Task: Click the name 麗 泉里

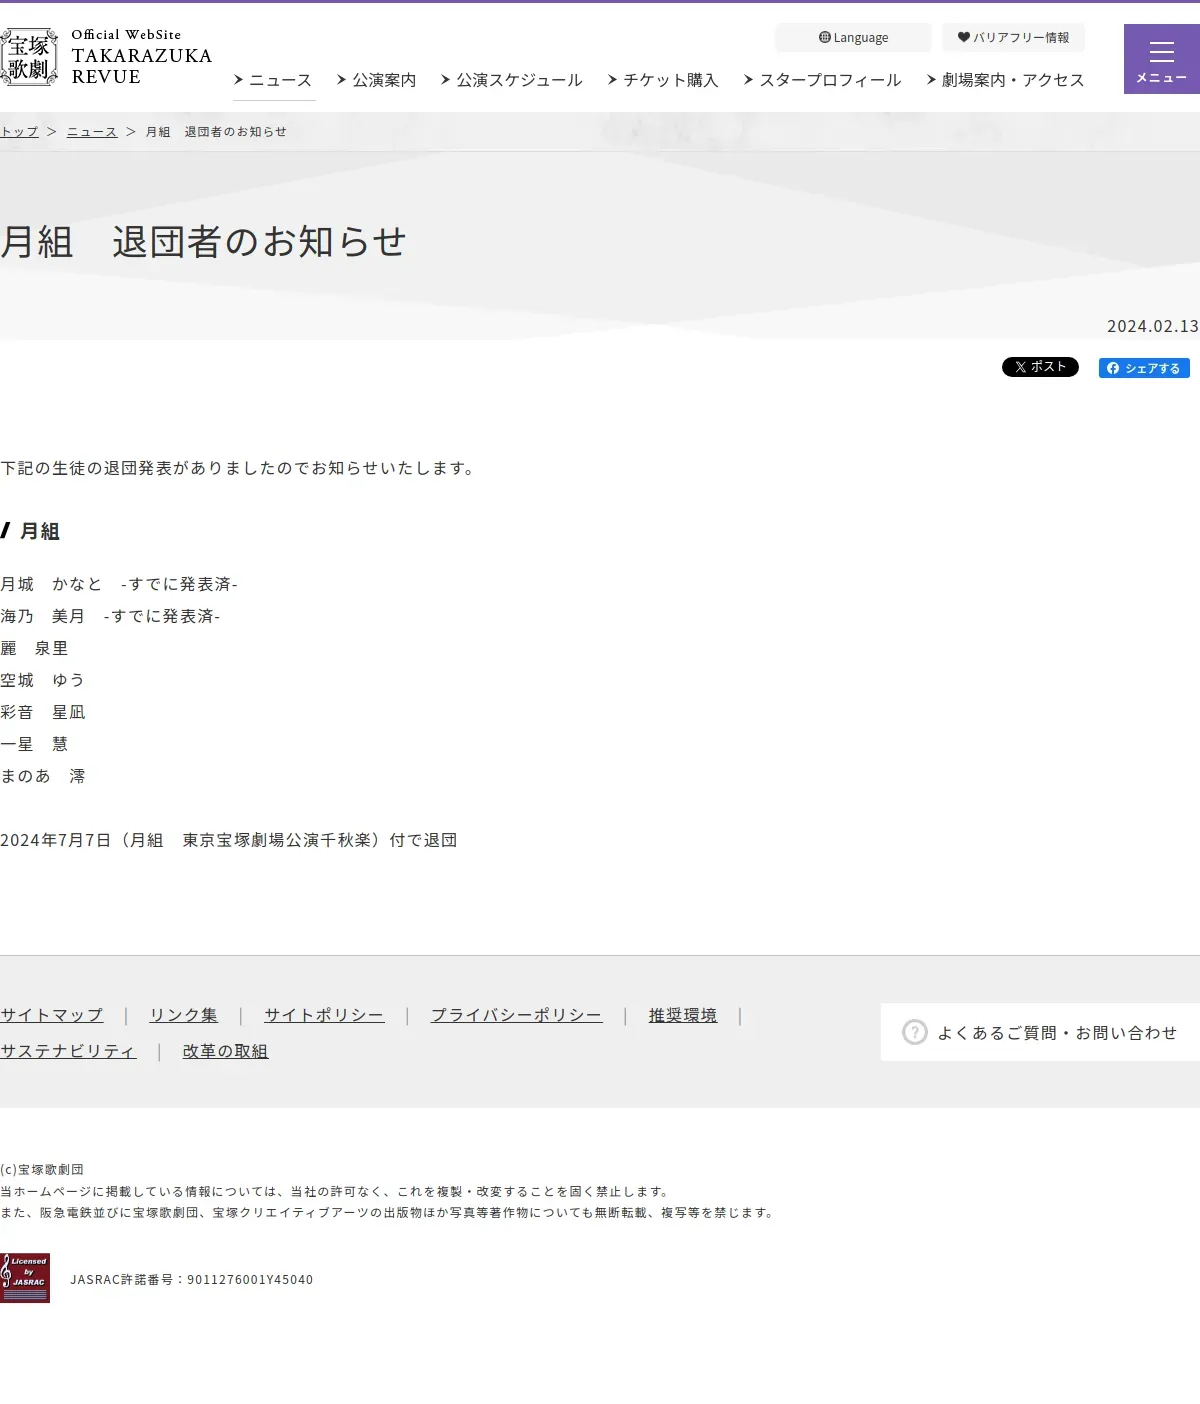Action: (34, 648)
